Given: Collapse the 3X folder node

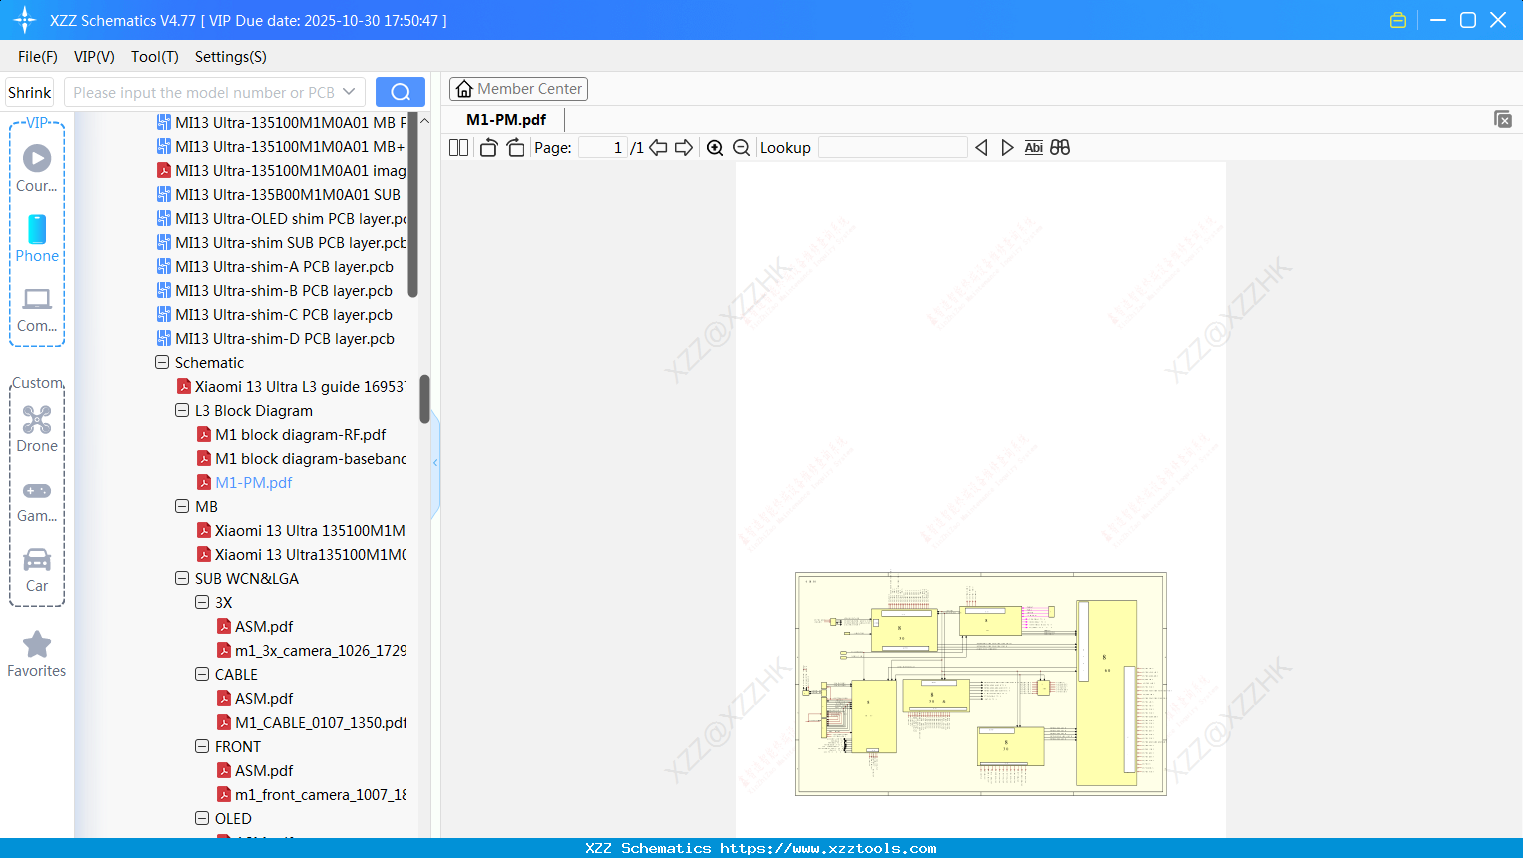Looking at the screenshot, I should coord(202,603).
